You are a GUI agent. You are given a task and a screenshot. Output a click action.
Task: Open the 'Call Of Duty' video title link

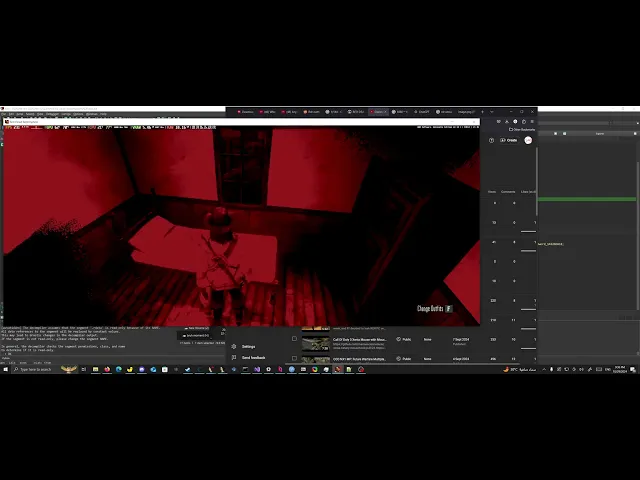click(x=360, y=340)
